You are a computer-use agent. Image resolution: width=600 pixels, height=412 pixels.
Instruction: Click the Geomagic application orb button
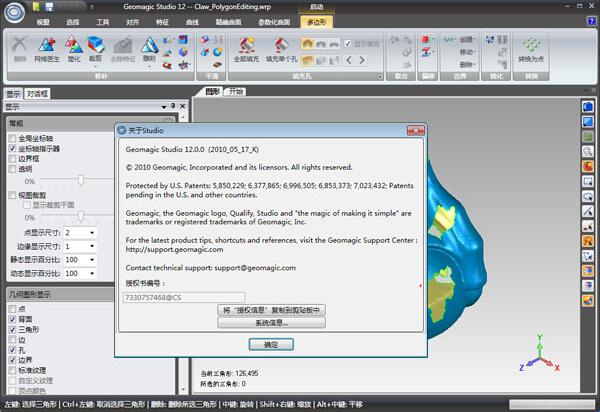point(15,12)
